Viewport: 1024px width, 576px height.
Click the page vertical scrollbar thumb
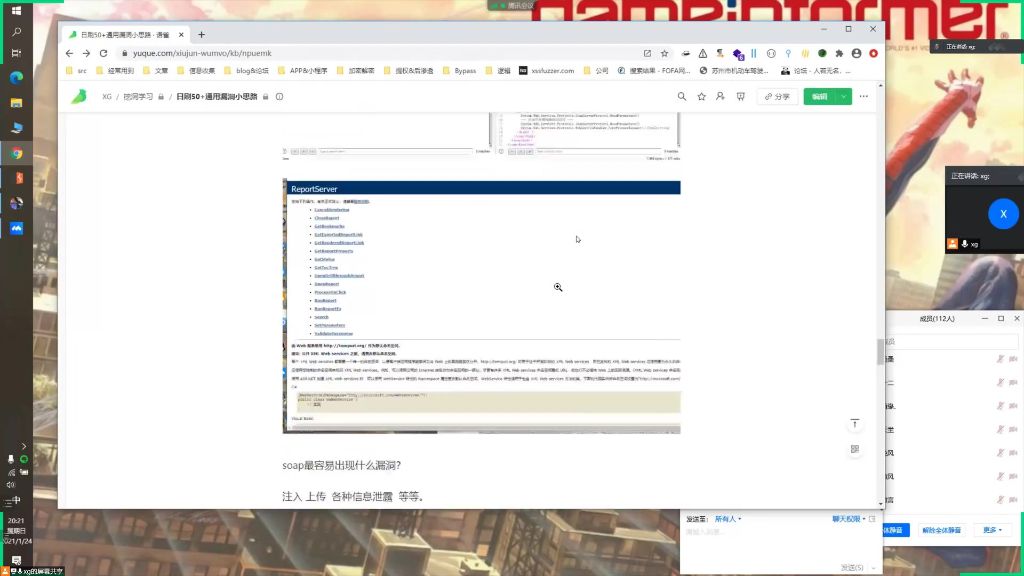click(880, 353)
